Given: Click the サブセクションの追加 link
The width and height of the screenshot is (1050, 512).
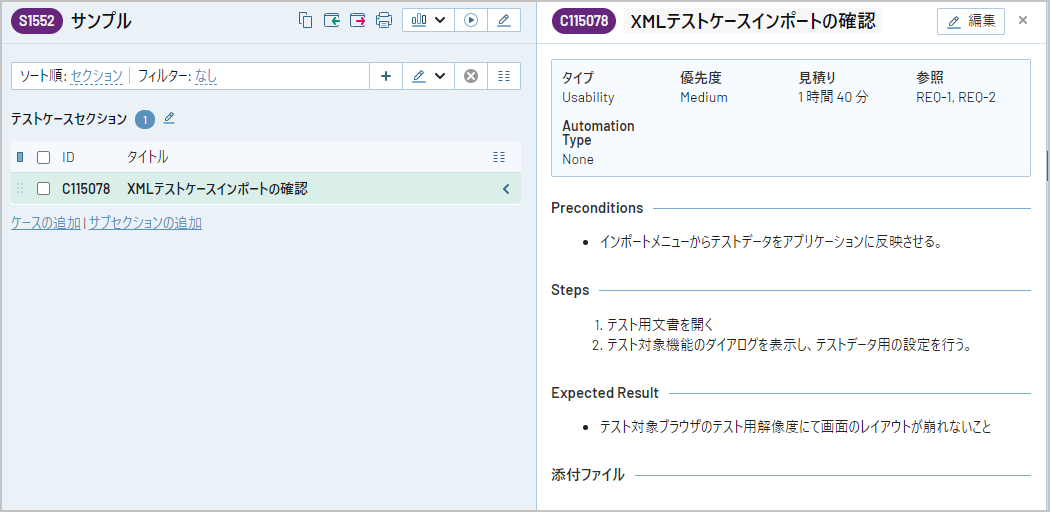Looking at the screenshot, I should click(x=145, y=223).
